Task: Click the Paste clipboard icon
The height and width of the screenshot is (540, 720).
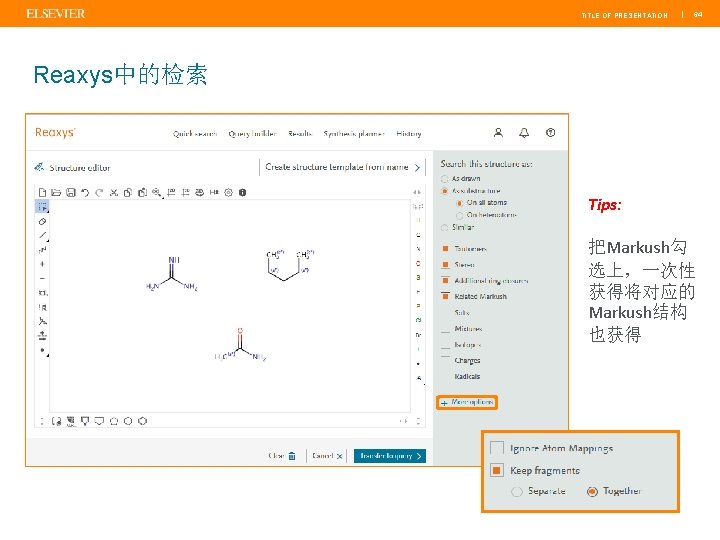Action: click(142, 192)
